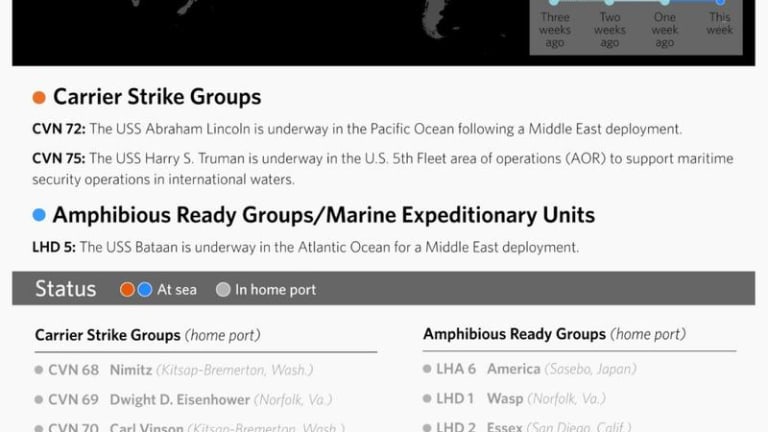Image resolution: width=768 pixels, height=432 pixels.
Task: Click the gray status dot next to CVN 69
Action: click(x=39, y=400)
